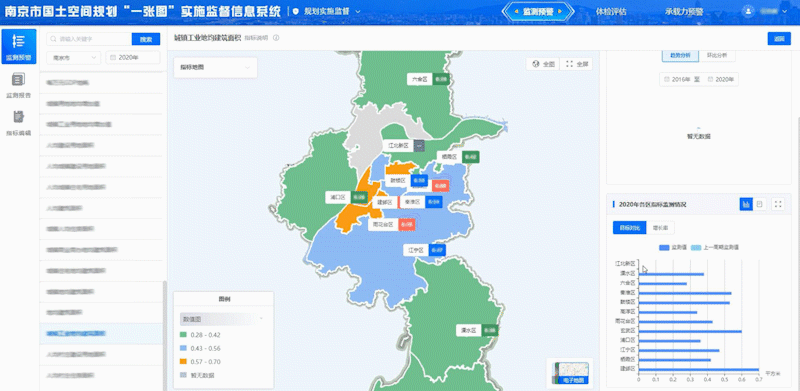Image resolution: width=800 pixels, height=391 pixels.
Task: Select the 趋势分析 toggle
Action: click(680, 55)
